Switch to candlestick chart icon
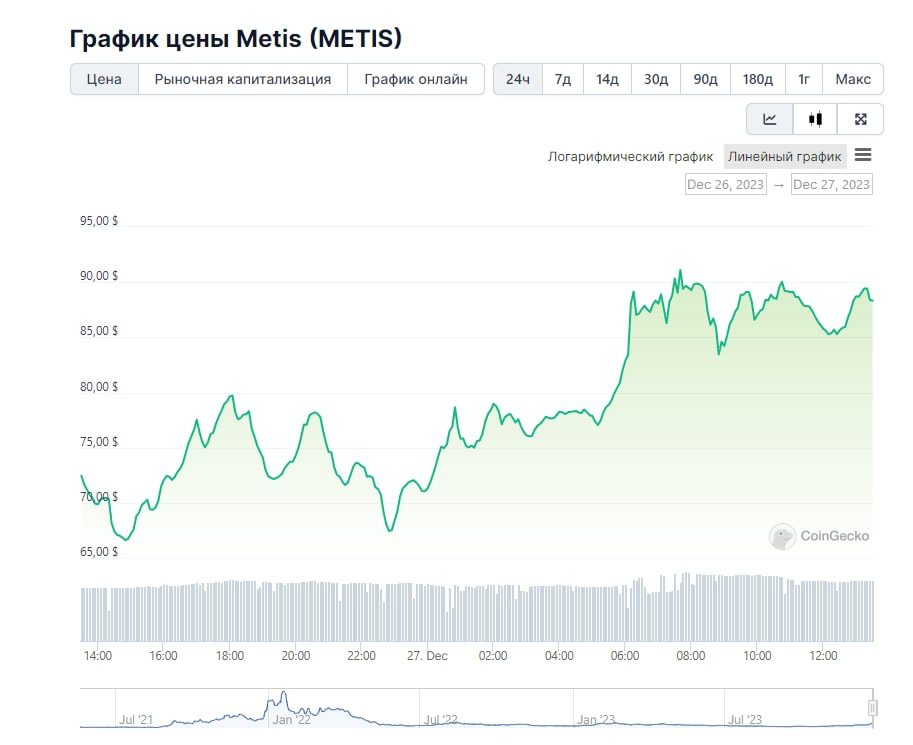The height and width of the screenshot is (745, 913). (x=815, y=119)
